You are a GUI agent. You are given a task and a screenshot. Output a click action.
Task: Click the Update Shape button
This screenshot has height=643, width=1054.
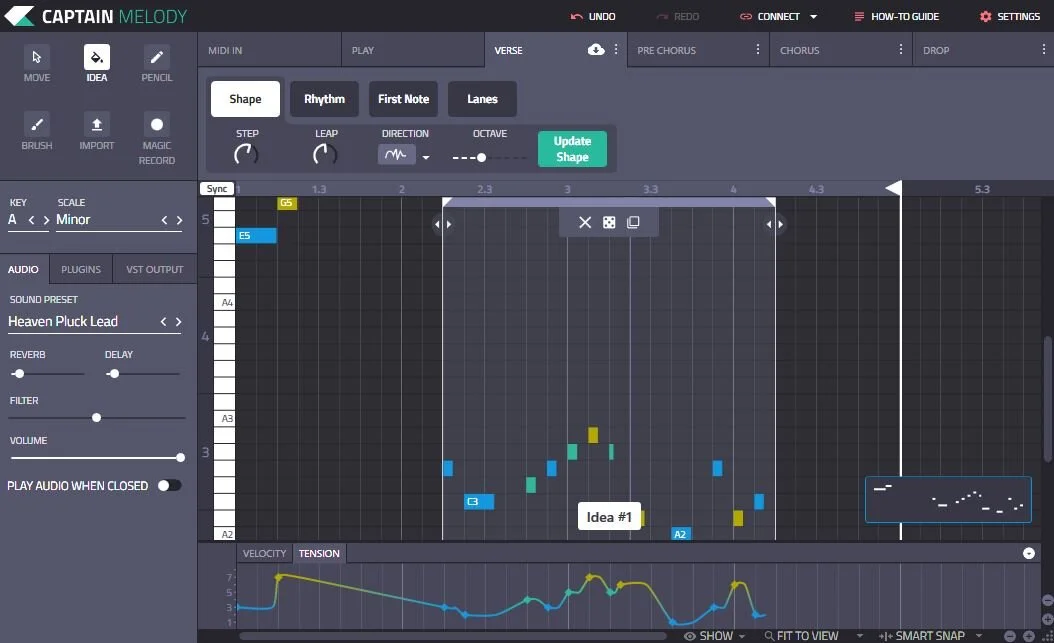pyautogui.click(x=572, y=148)
